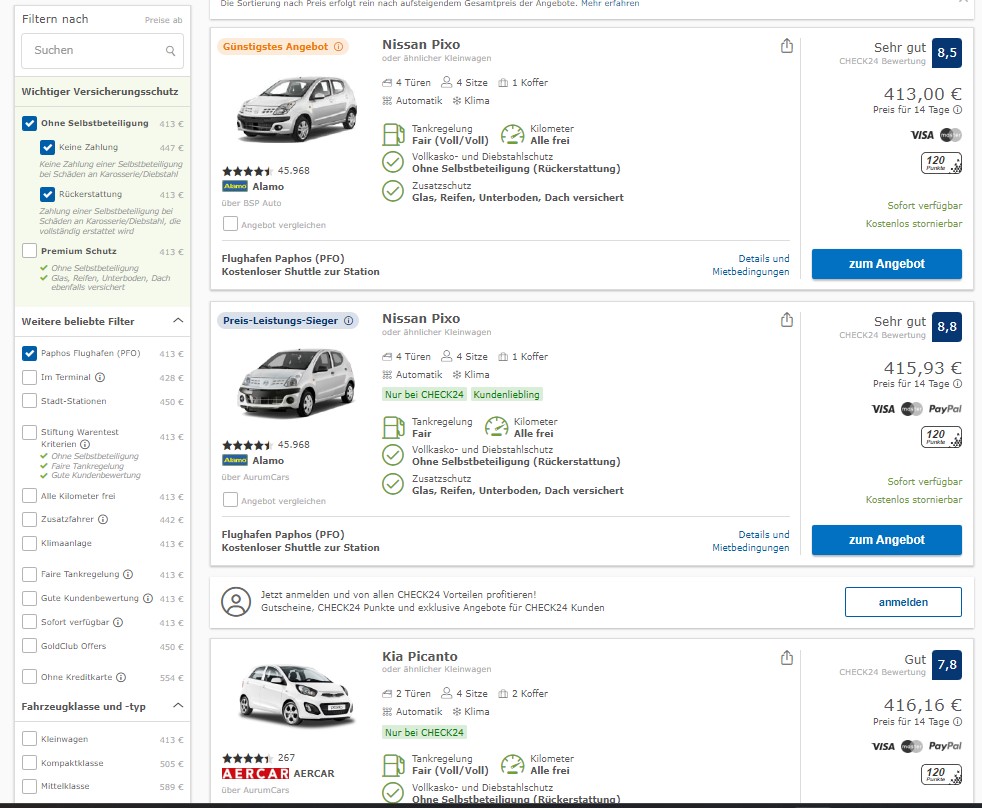
Task: Show price info for 413,00 € offer
Action: point(958,110)
